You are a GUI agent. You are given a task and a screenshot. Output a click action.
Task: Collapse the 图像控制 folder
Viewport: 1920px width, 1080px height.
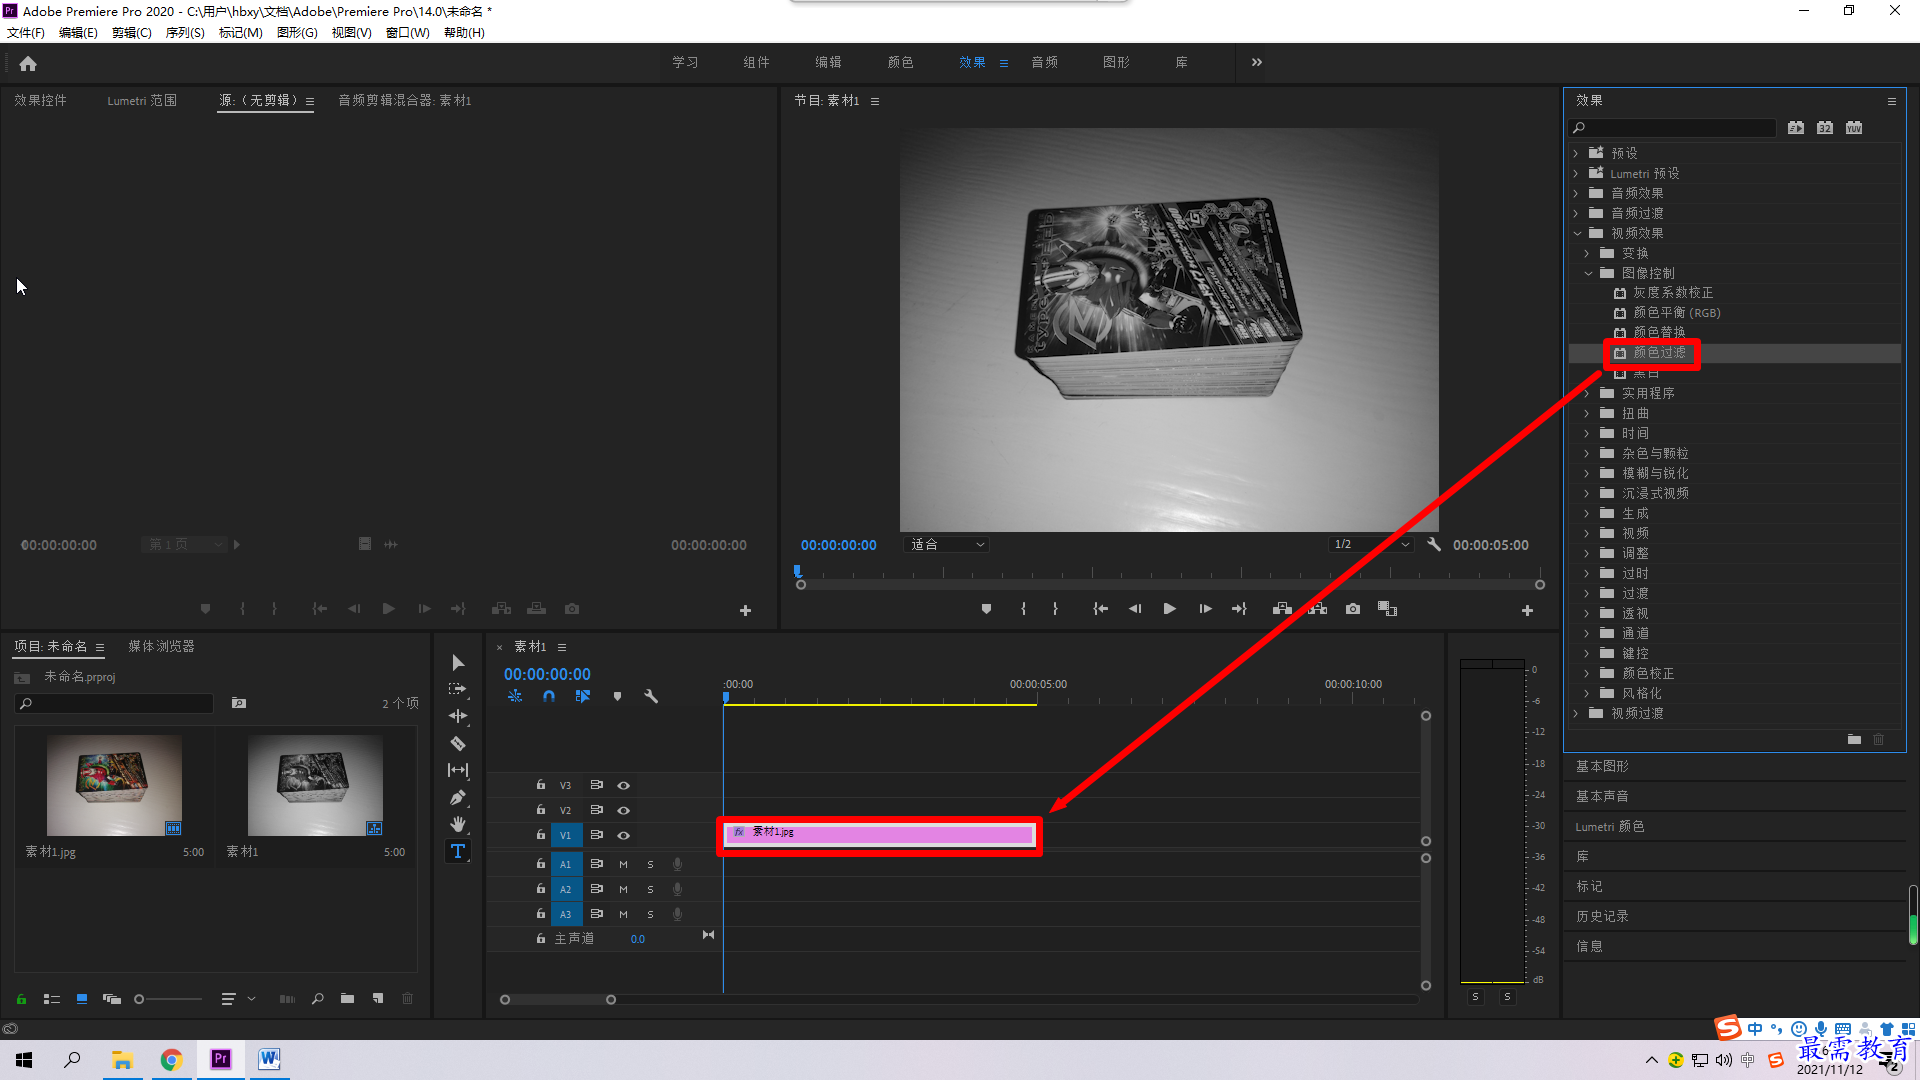(1587, 273)
